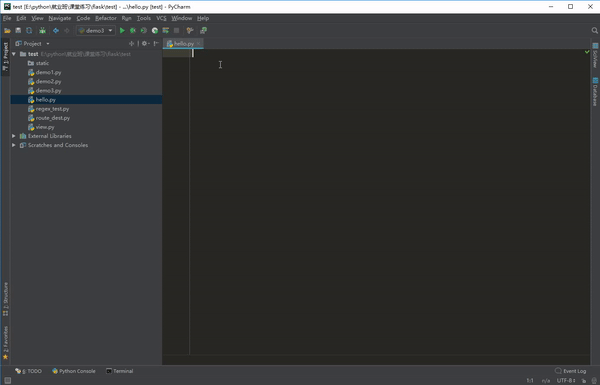The image size is (600, 385).
Task: Toggle the Structure side tool window
Action: pos(5,299)
